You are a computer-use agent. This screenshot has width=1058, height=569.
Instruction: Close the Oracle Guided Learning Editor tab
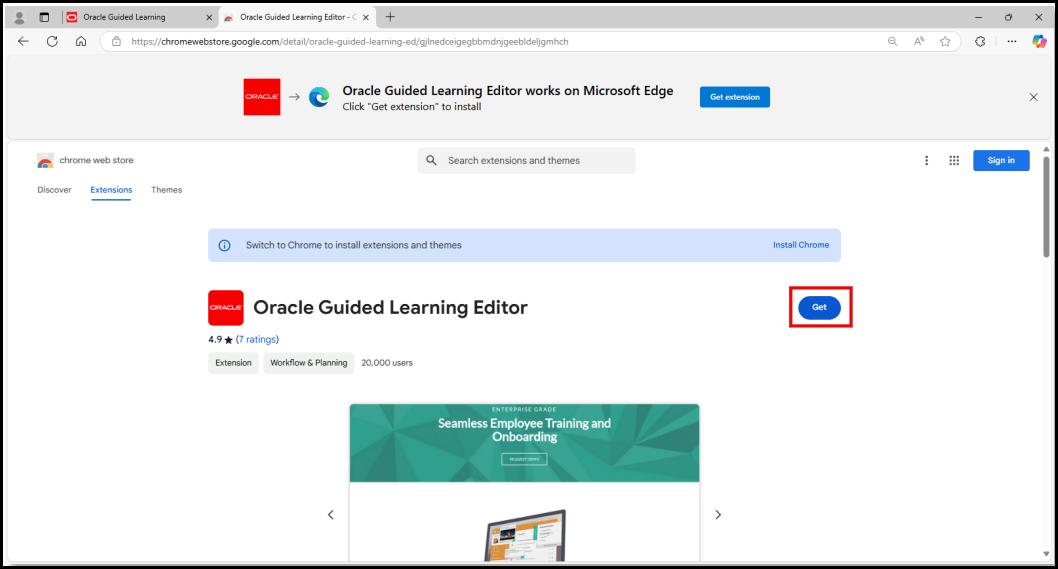(x=366, y=18)
